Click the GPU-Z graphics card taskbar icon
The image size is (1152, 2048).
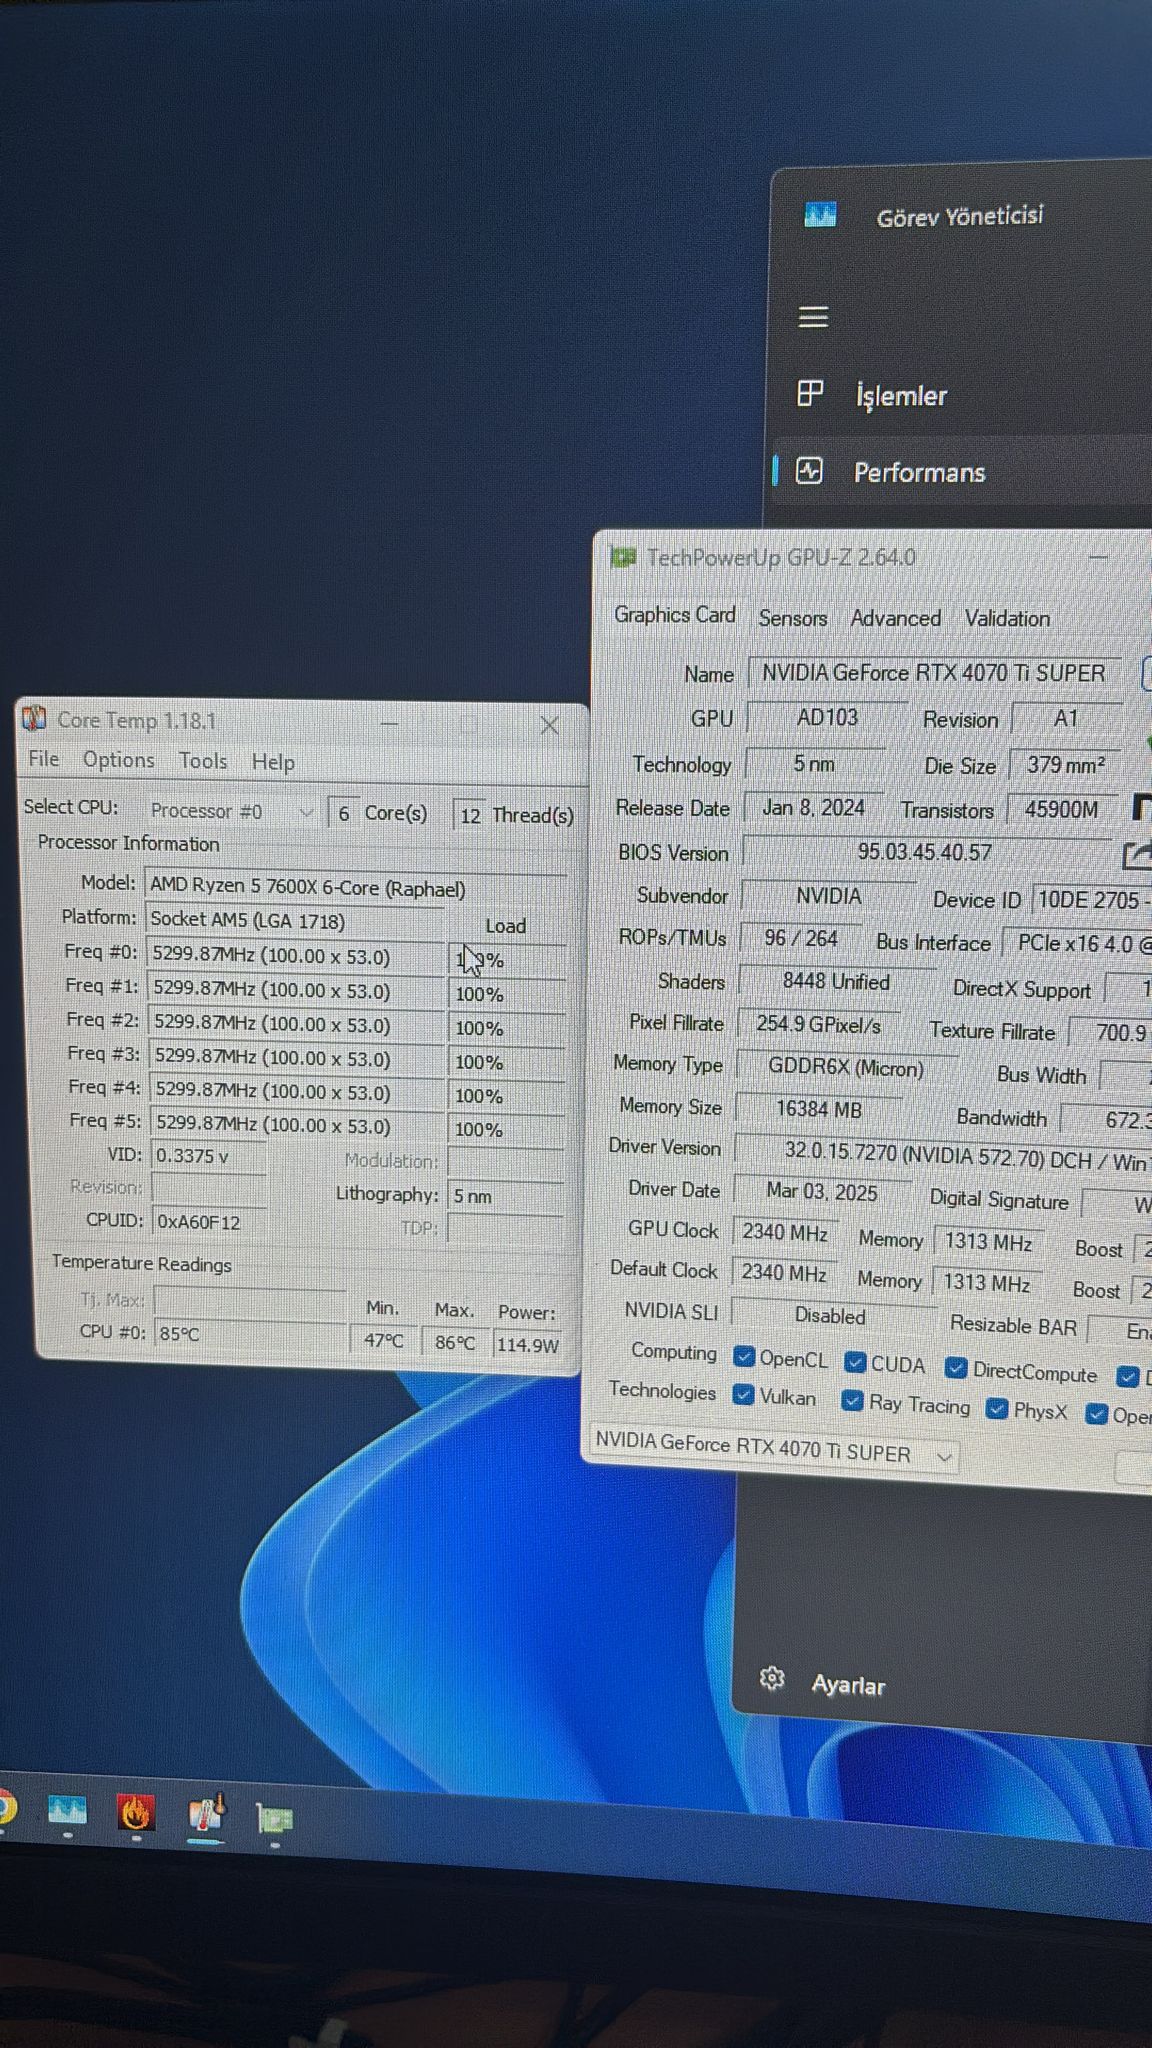click(274, 1818)
